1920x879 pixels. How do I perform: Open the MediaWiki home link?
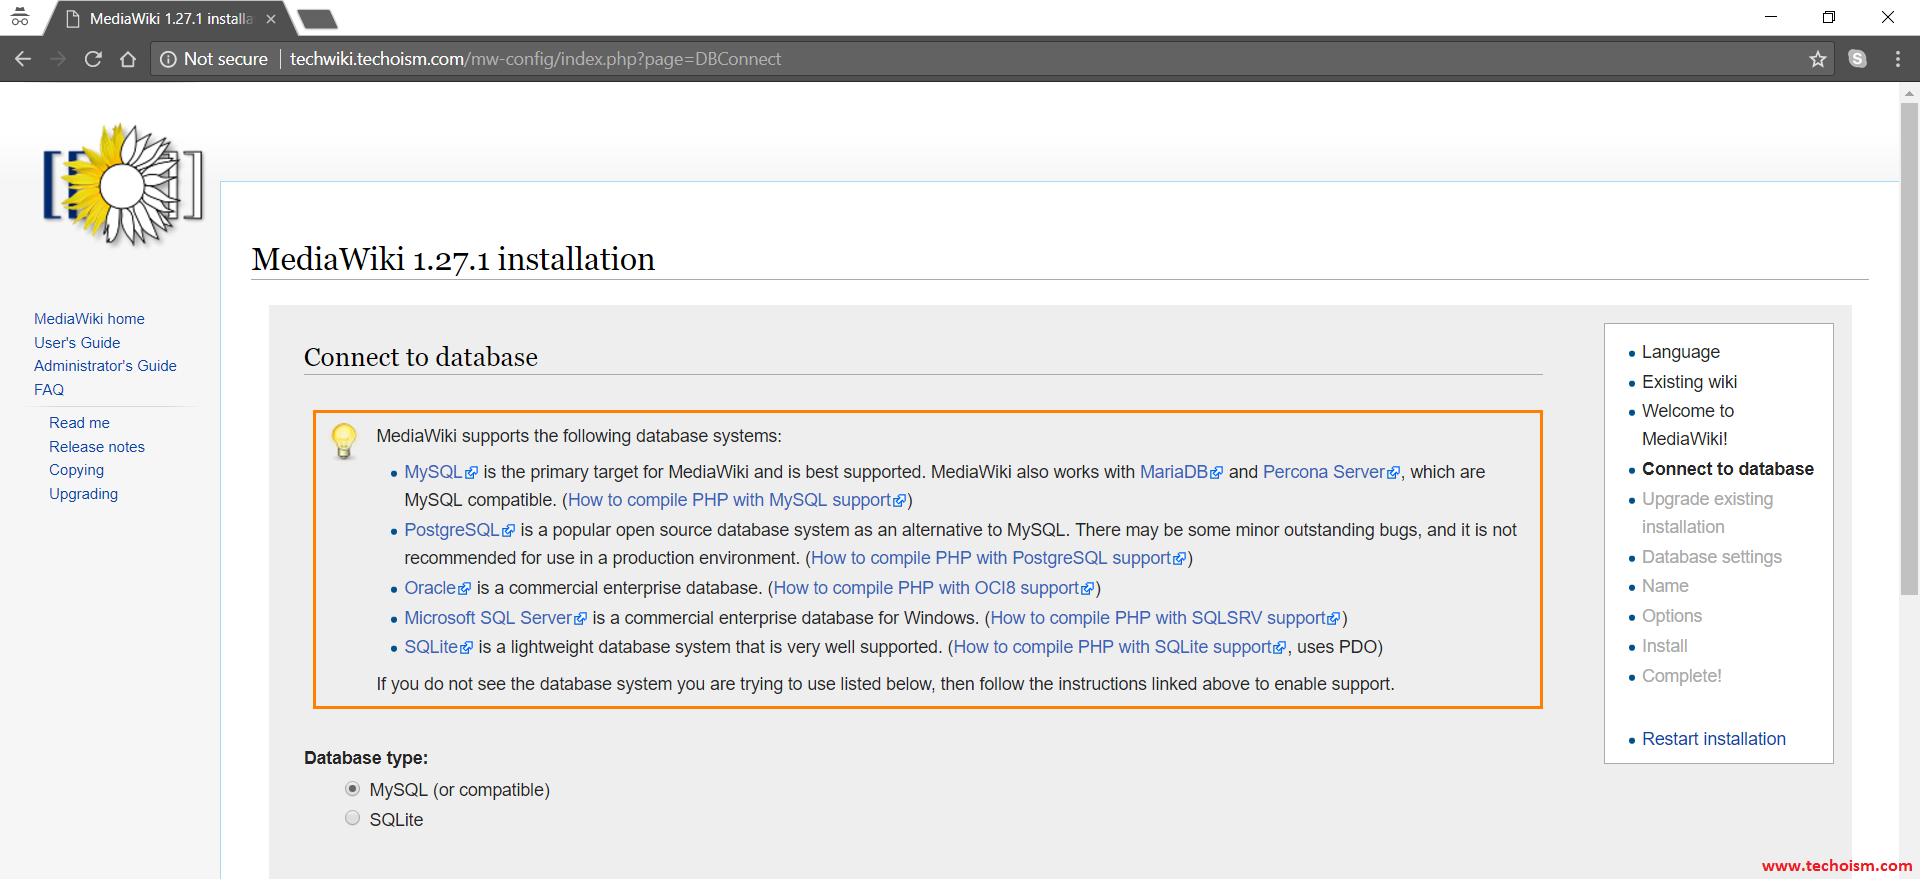89,318
